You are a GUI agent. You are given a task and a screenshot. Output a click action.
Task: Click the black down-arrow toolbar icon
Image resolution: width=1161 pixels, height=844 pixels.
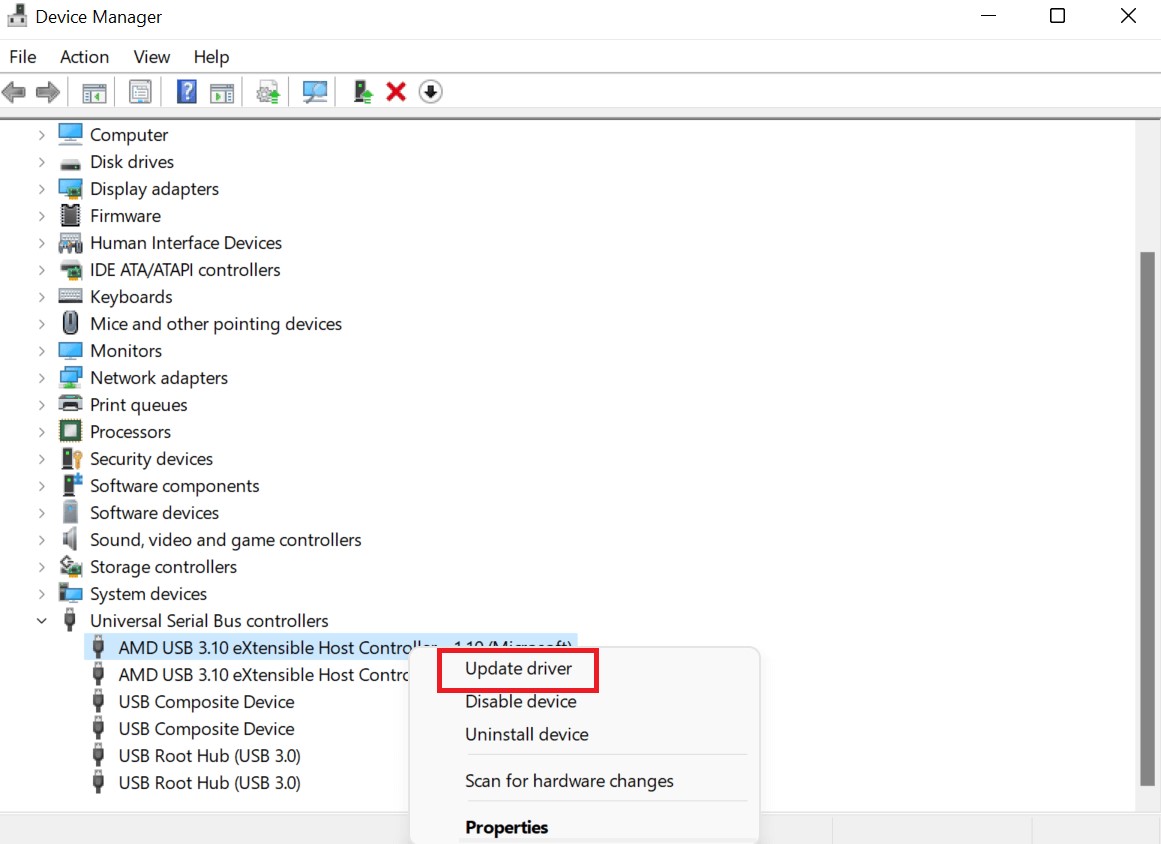pyautogui.click(x=430, y=92)
